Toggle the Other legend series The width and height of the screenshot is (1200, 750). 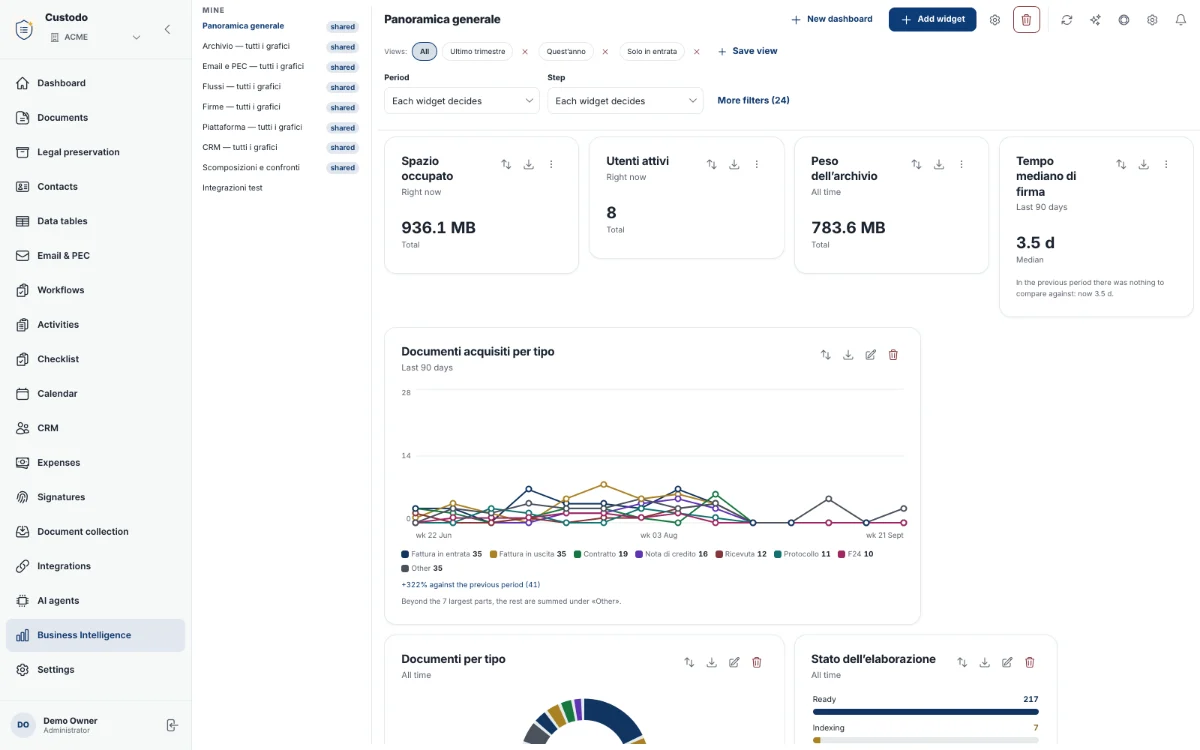coord(422,568)
